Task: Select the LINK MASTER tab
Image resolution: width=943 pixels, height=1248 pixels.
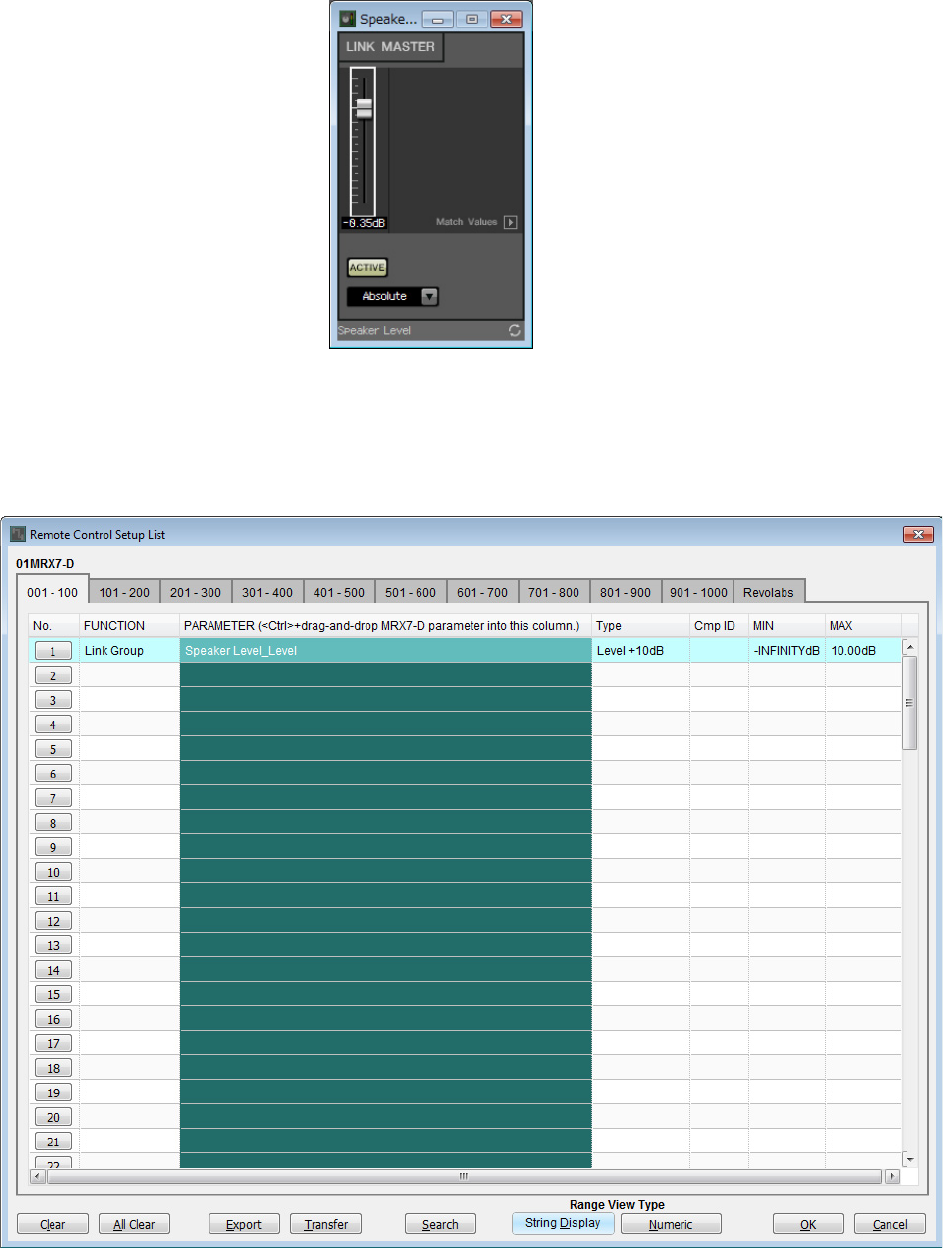Action: (x=391, y=47)
